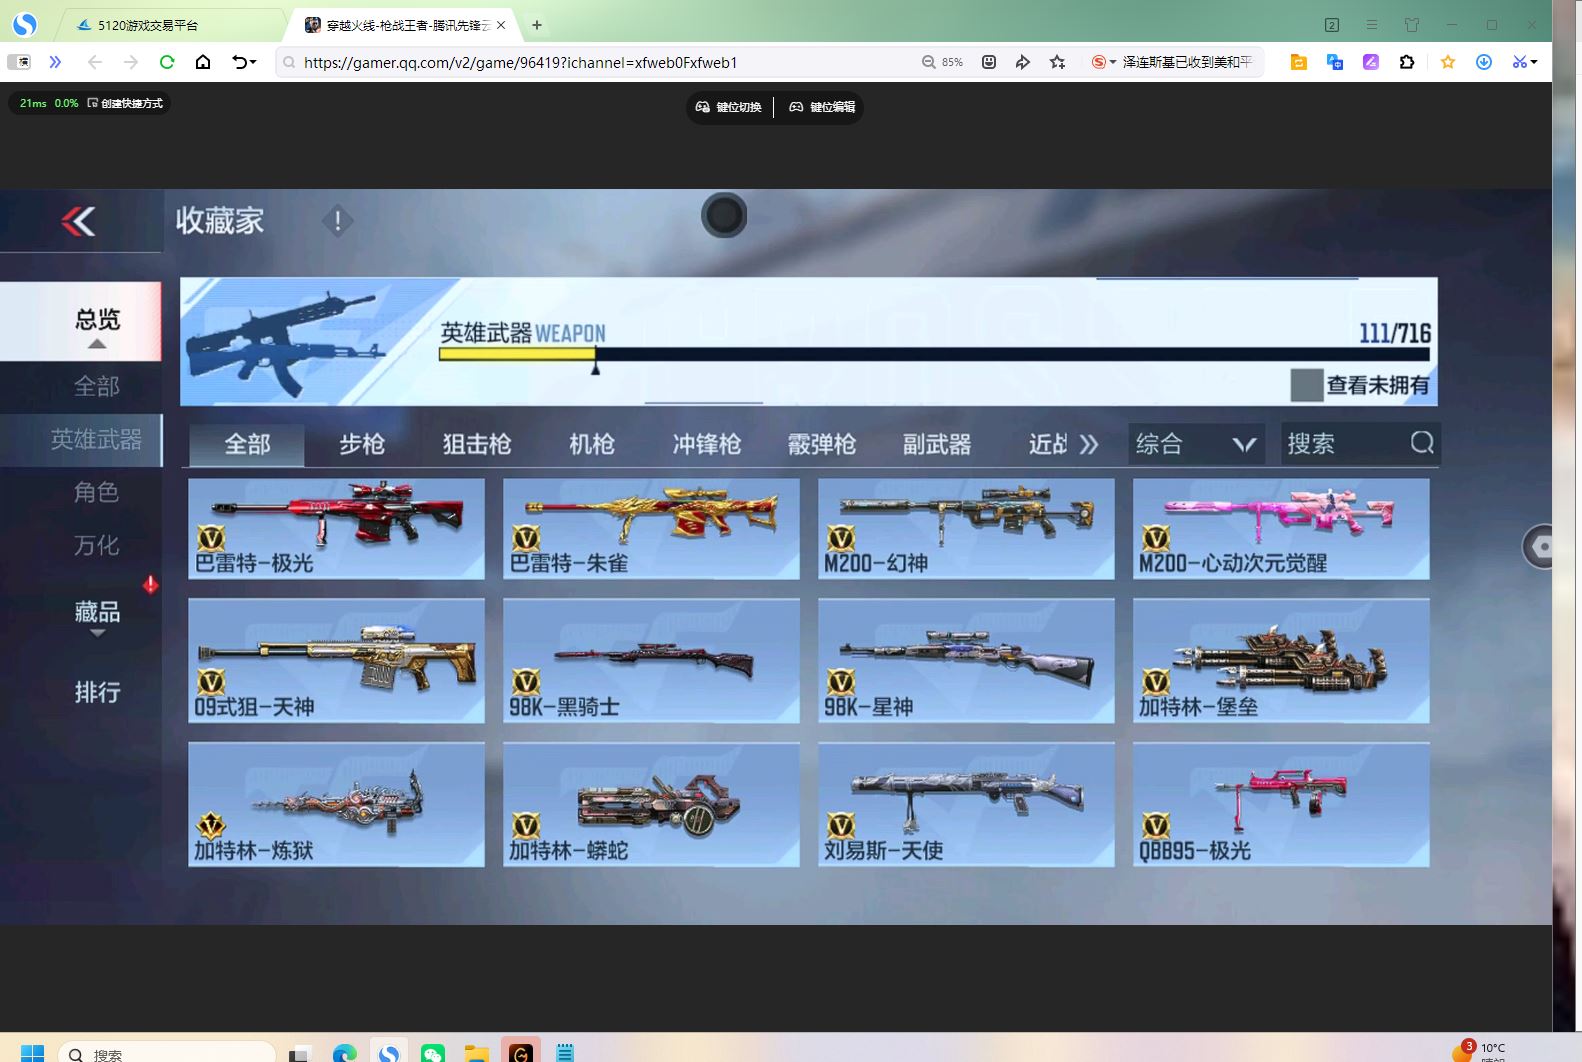Click the 85% zoom indicator icon
The width and height of the screenshot is (1582, 1062).
(x=942, y=62)
